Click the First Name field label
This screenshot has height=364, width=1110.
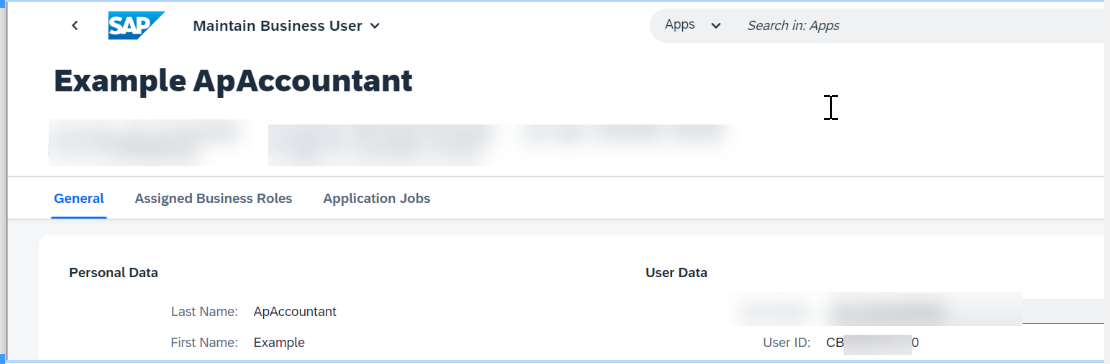coord(204,343)
